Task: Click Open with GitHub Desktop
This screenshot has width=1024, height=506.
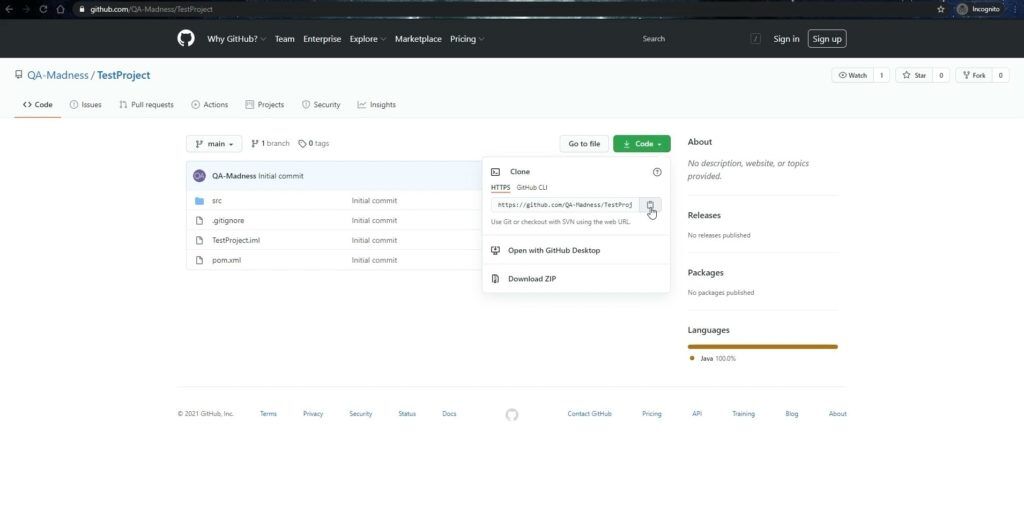Action: (x=576, y=250)
